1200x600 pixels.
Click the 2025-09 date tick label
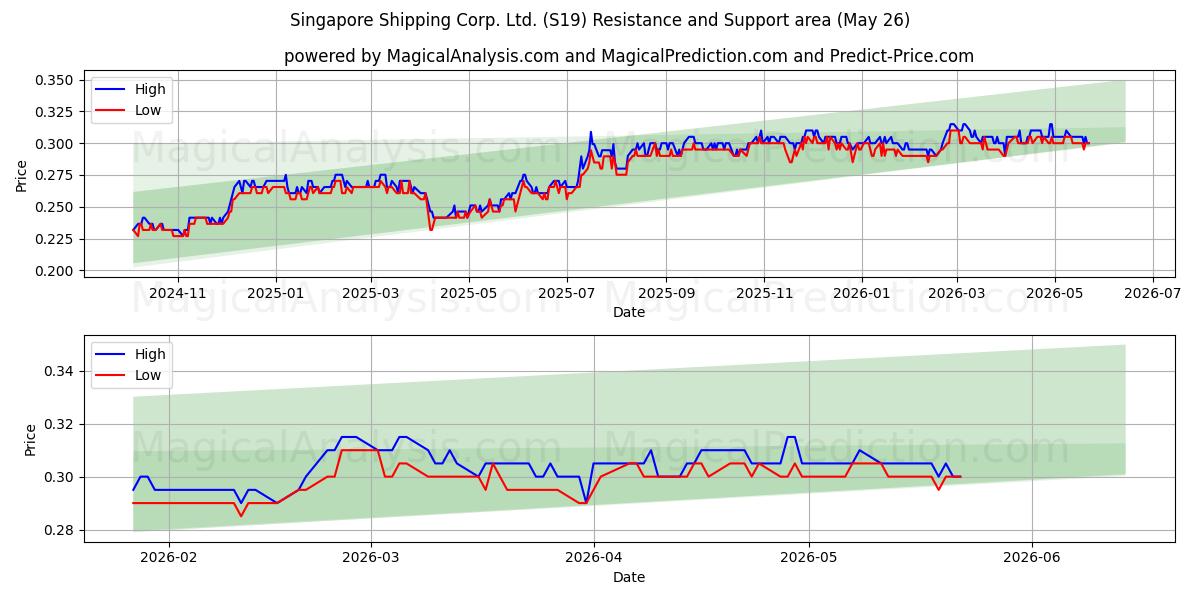click(x=667, y=293)
